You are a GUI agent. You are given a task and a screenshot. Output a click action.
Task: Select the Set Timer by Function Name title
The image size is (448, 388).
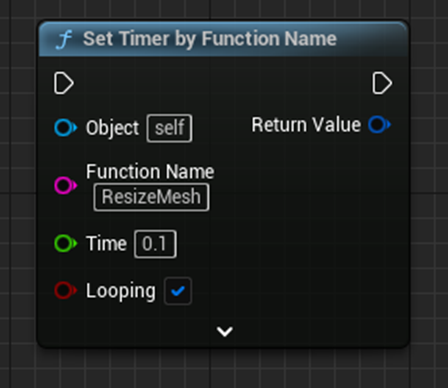tap(210, 39)
